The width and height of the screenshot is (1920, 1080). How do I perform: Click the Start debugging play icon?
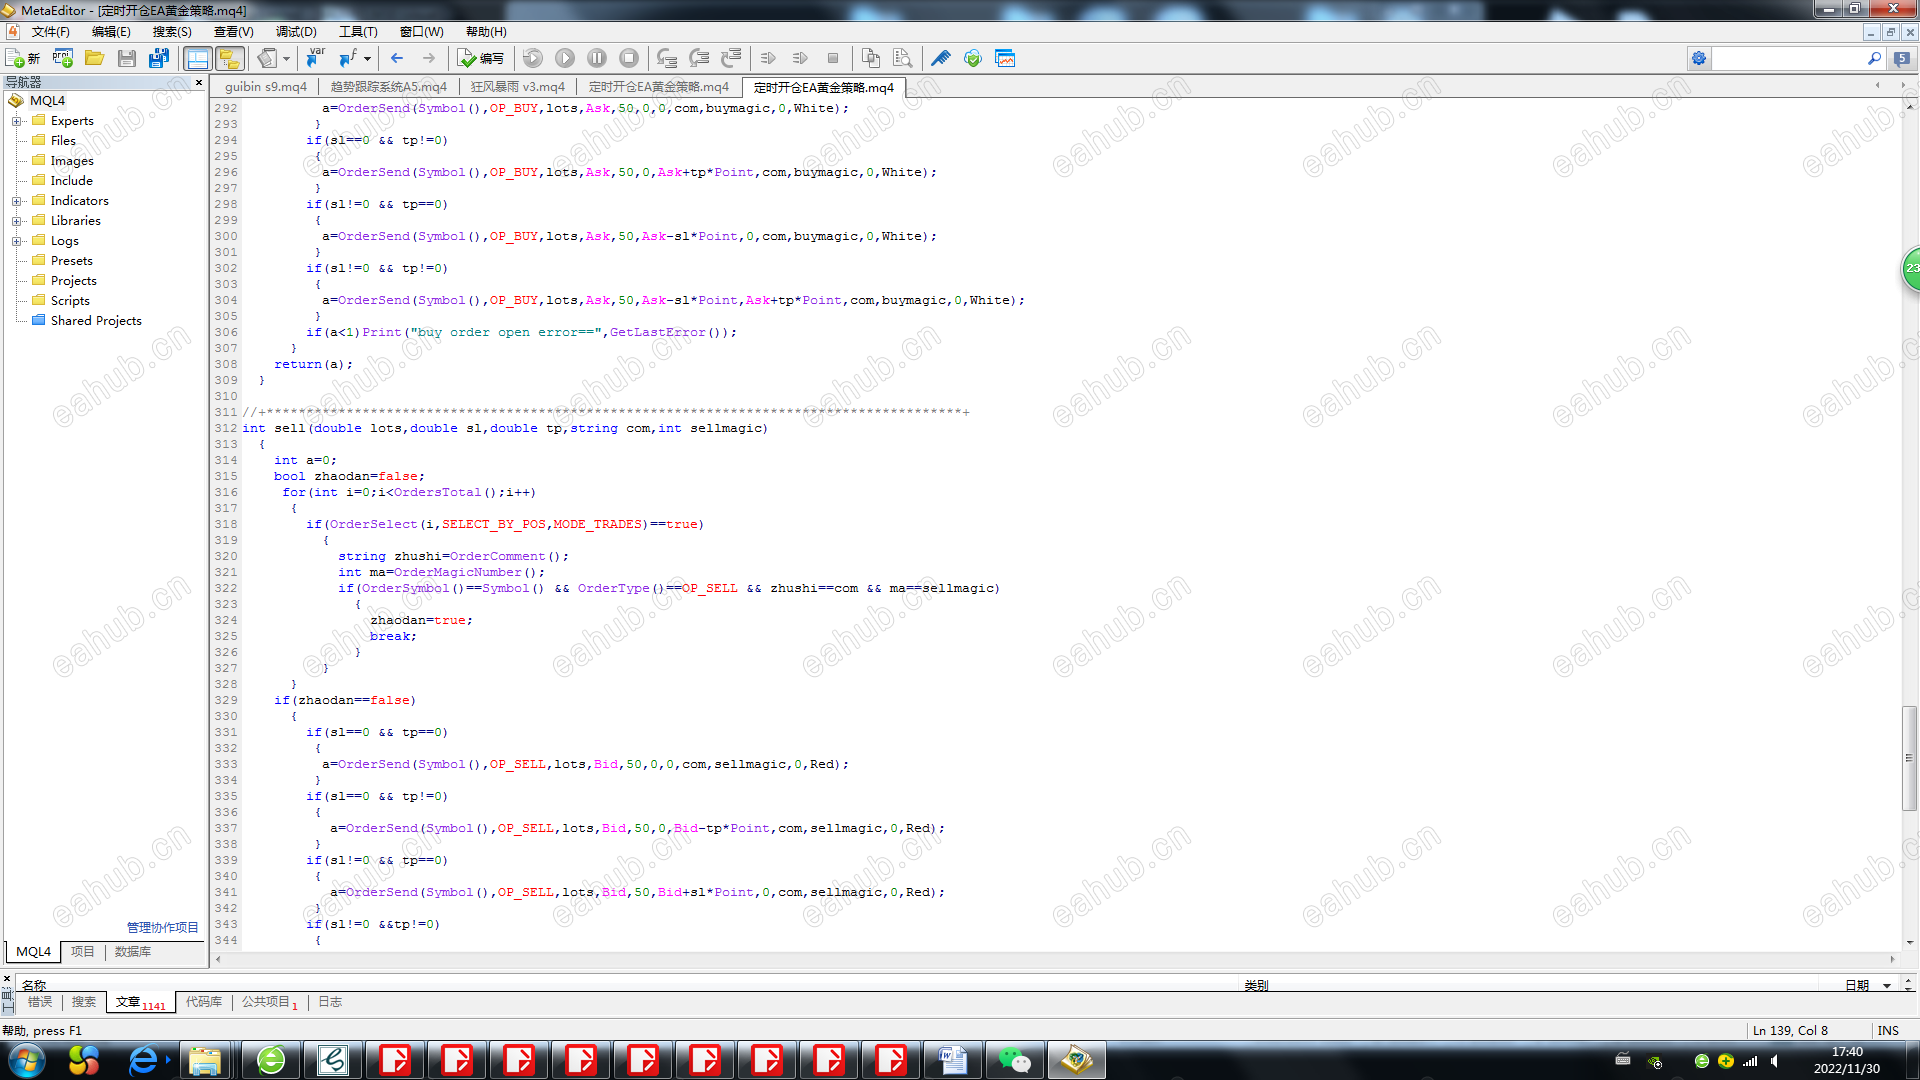coord(565,58)
